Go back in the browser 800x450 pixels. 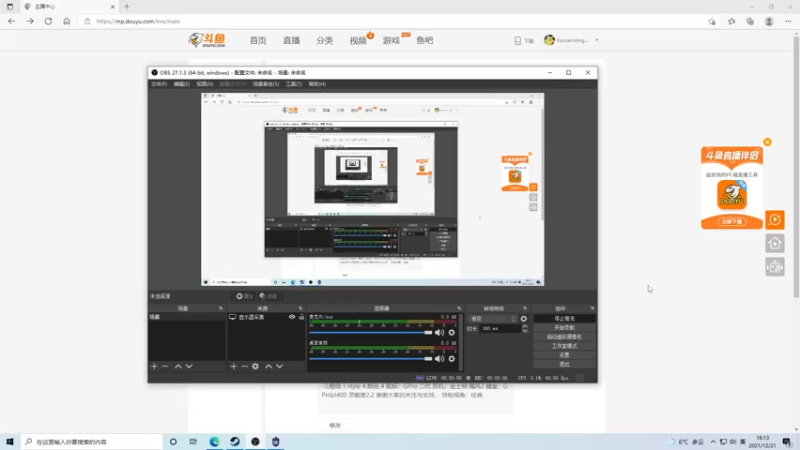(x=11, y=21)
